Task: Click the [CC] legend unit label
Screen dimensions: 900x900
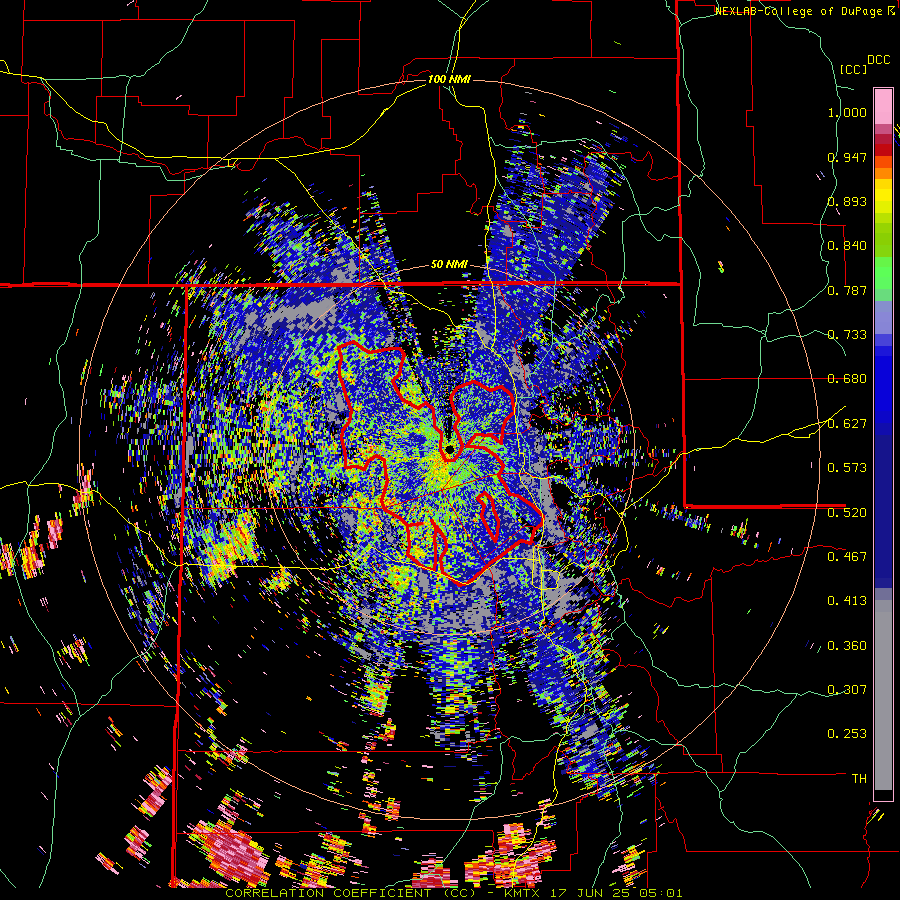Action: pos(853,69)
